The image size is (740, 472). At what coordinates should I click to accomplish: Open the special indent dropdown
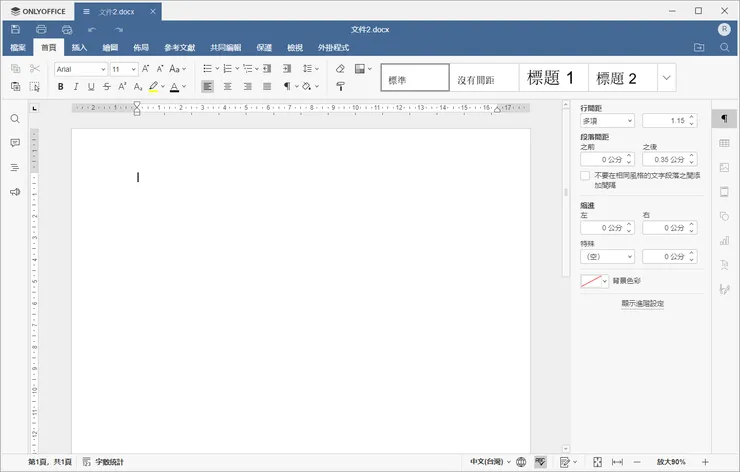[607, 256]
